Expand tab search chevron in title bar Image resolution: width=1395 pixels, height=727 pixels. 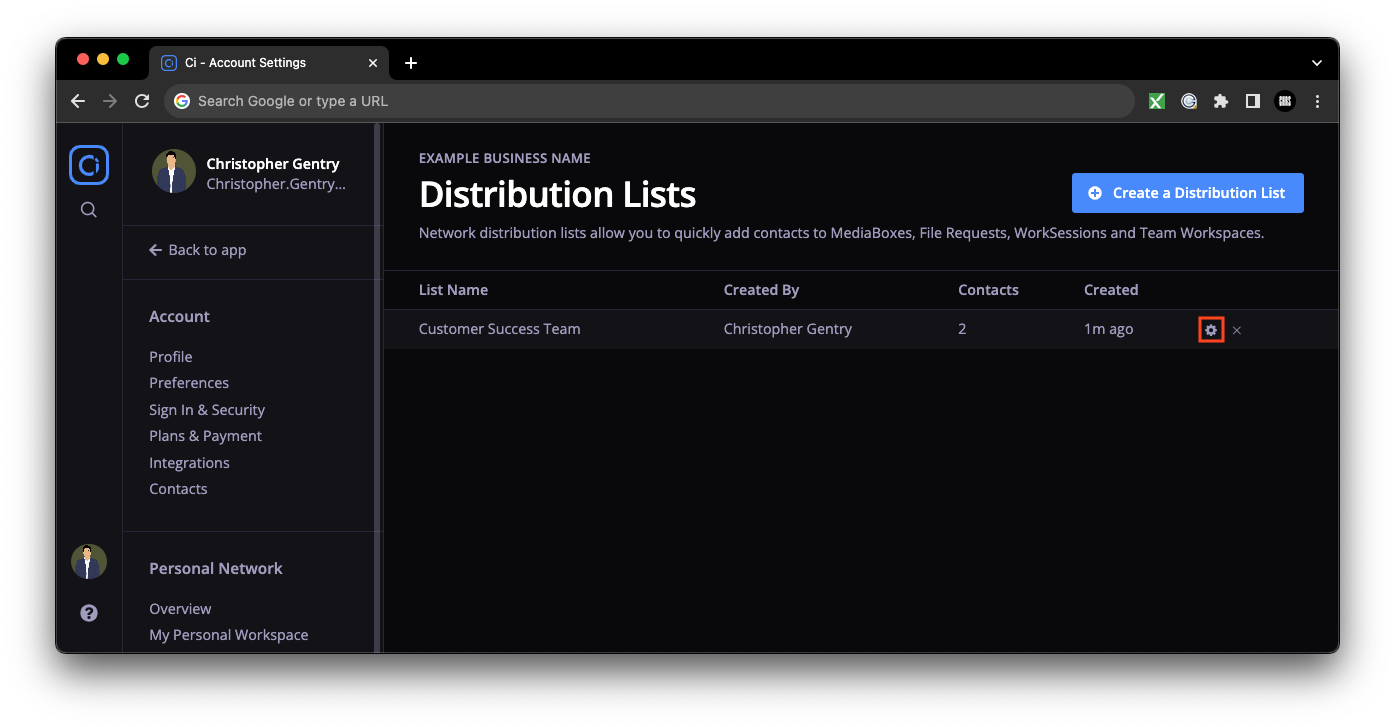point(1317,63)
